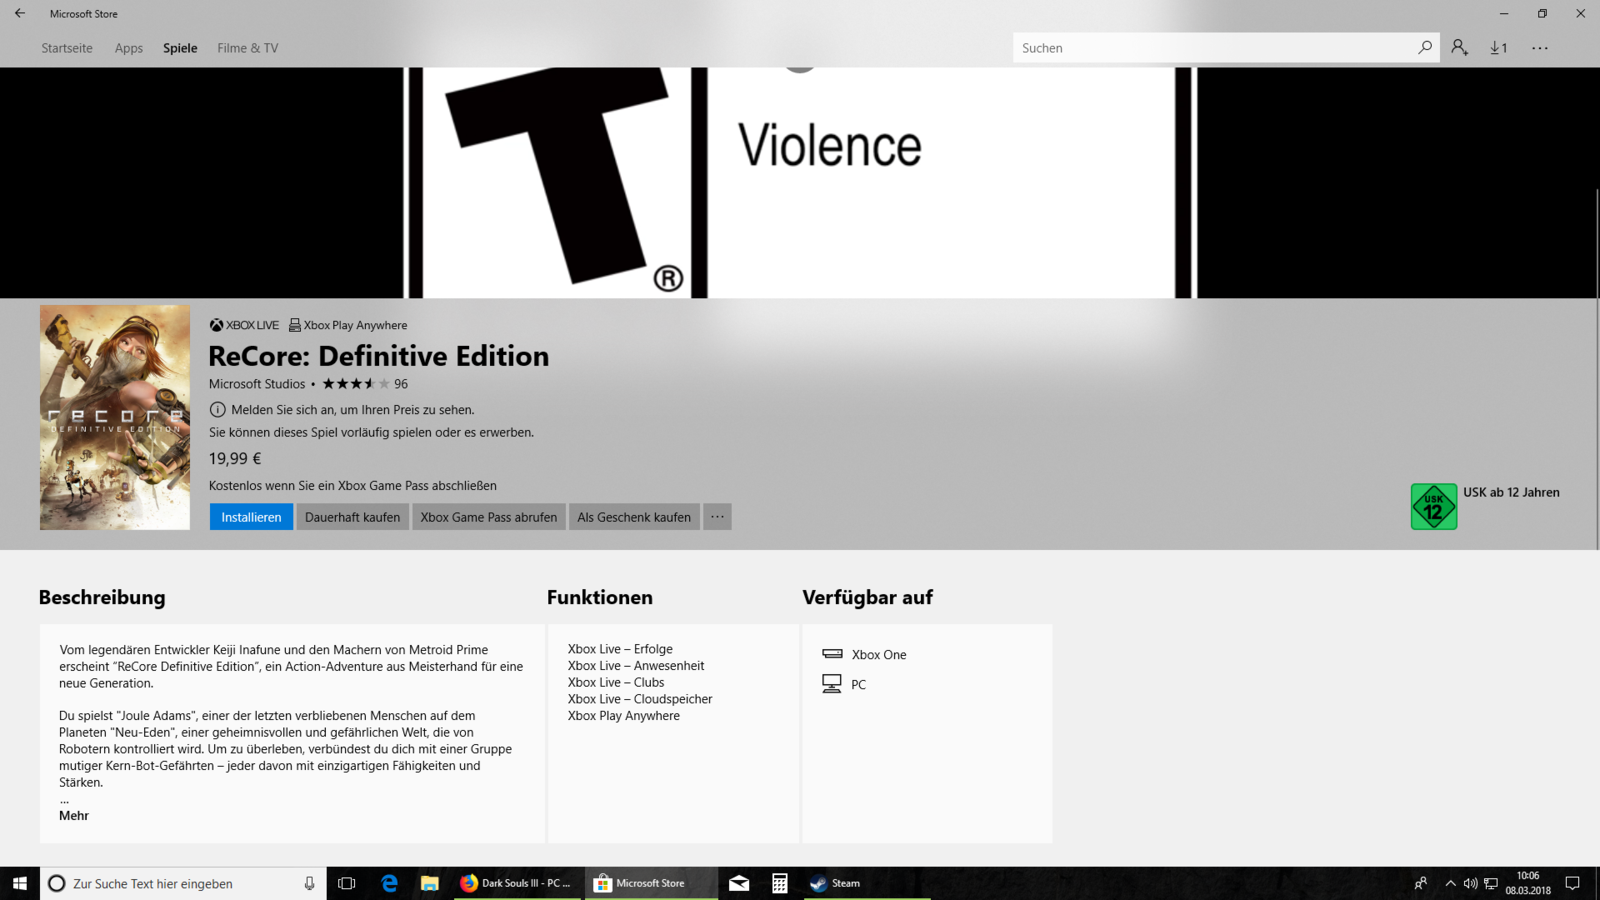Viewport: 1600px width, 900px height.
Task: Click the volume speaker icon
Action: pos(1470,883)
